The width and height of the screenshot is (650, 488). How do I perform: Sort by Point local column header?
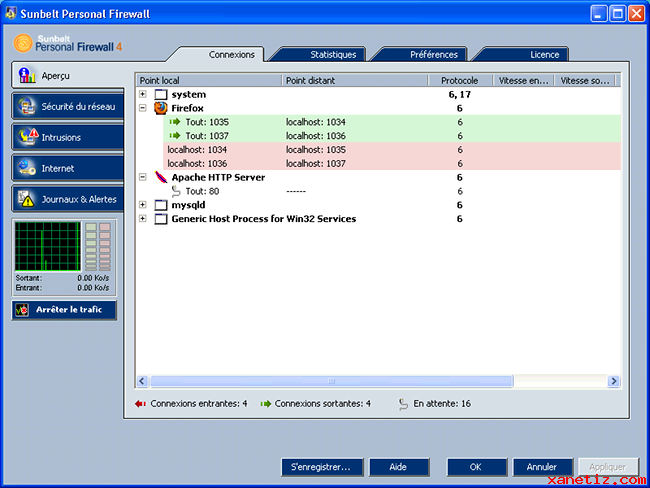coord(209,80)
